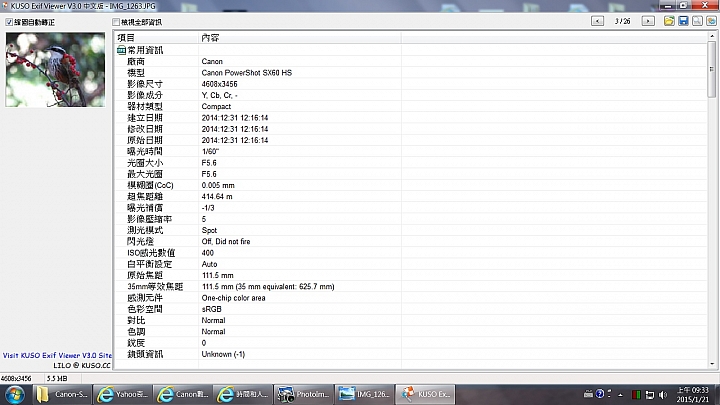Viewport: 720px width, 405px height.
Task: Click the vertical scrollbar thumb
Action: [712, 69]
